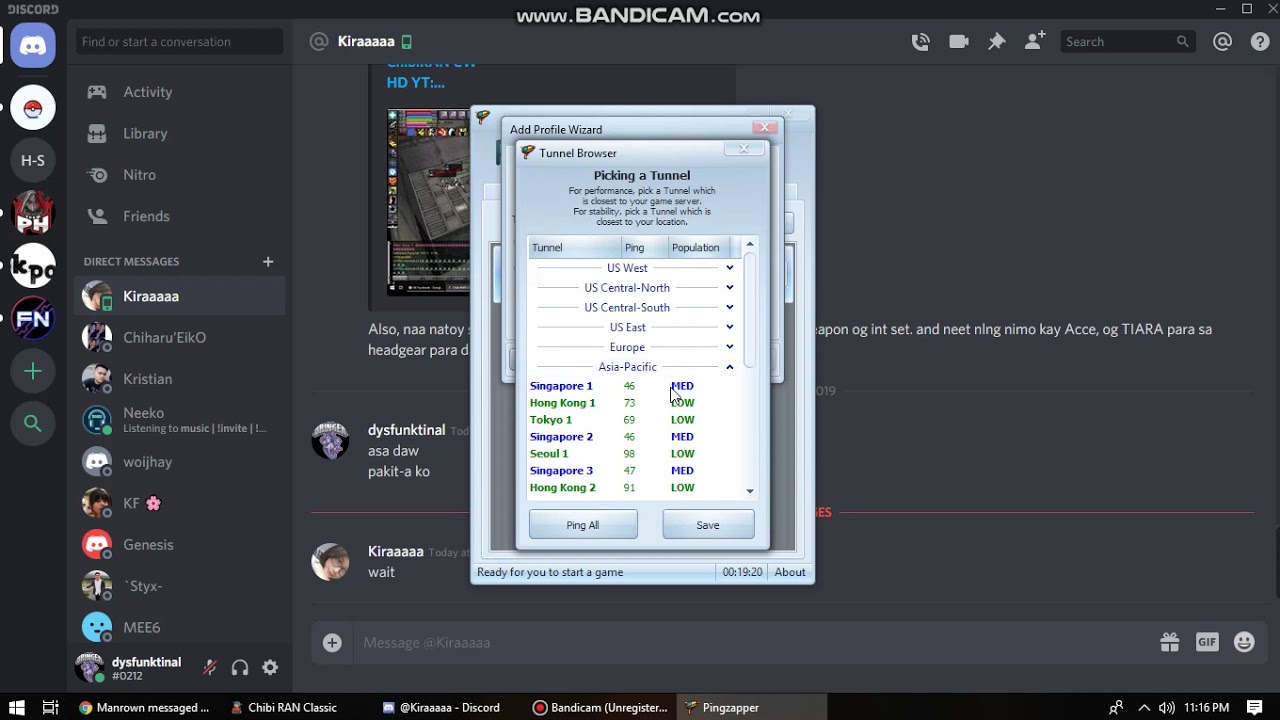Toggle microphone mute
The height and width of the screenshot is (720, 1280).
tap(210, 668)
